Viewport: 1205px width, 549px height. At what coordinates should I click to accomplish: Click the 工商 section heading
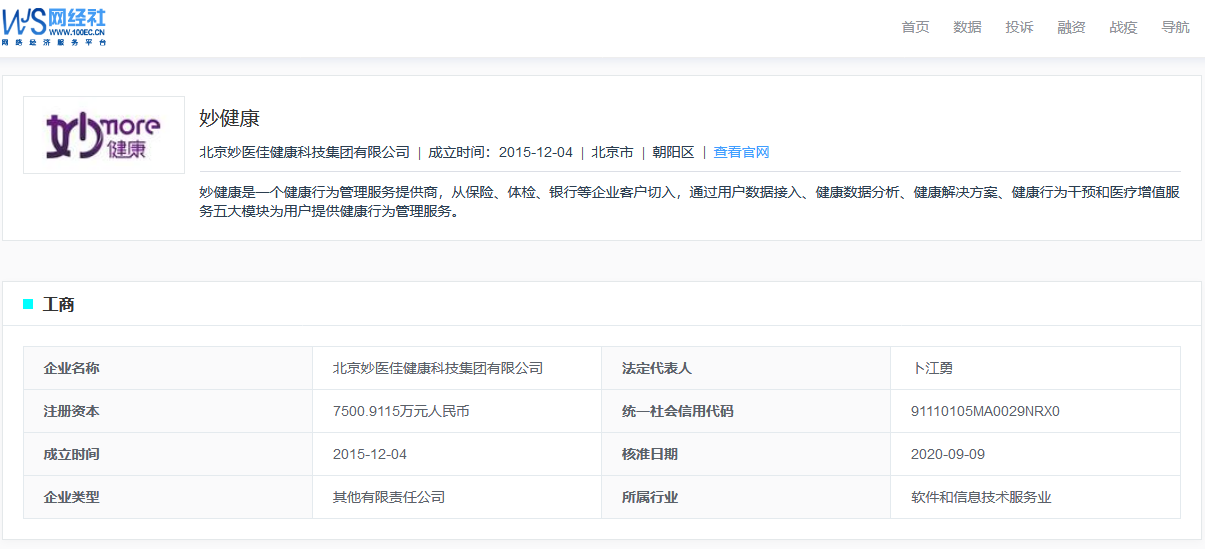click(58, 304)
